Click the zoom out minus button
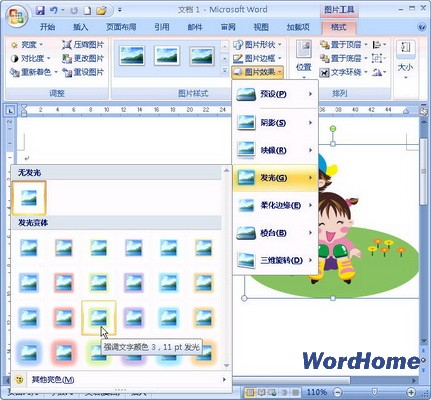The image size is (431, 400). (338, 392)
